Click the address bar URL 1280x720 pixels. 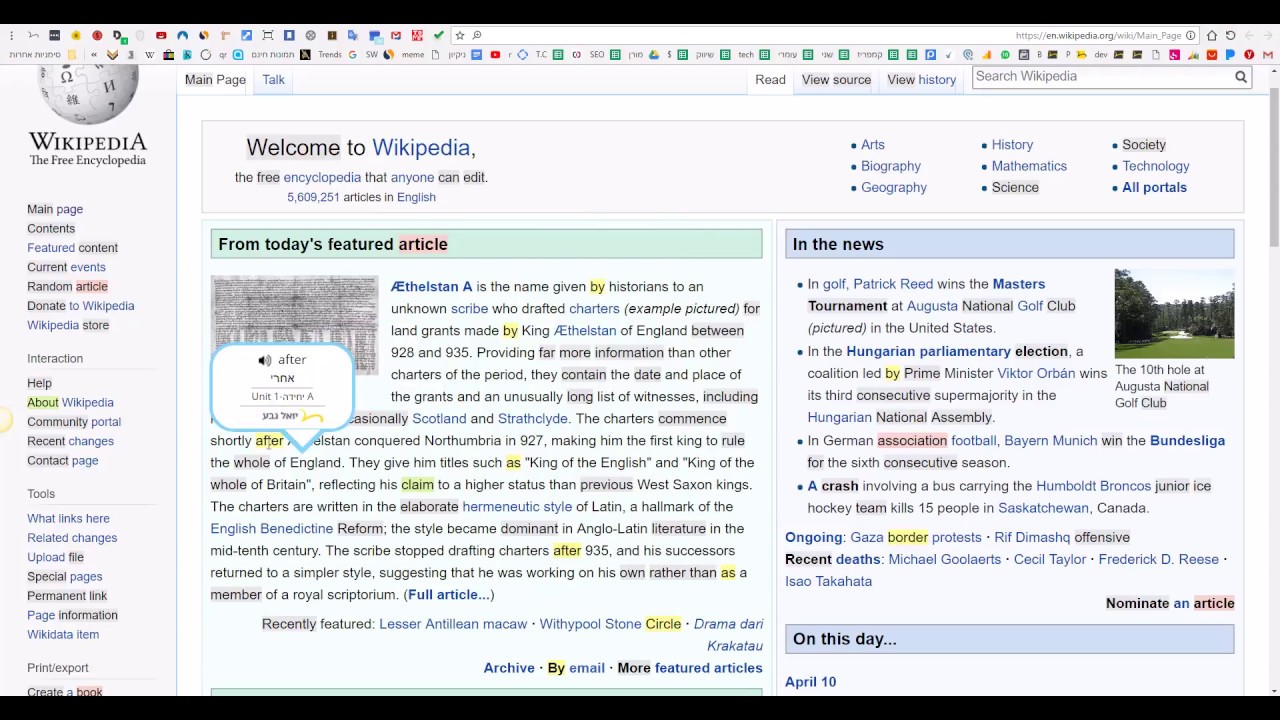[1099, 35]
